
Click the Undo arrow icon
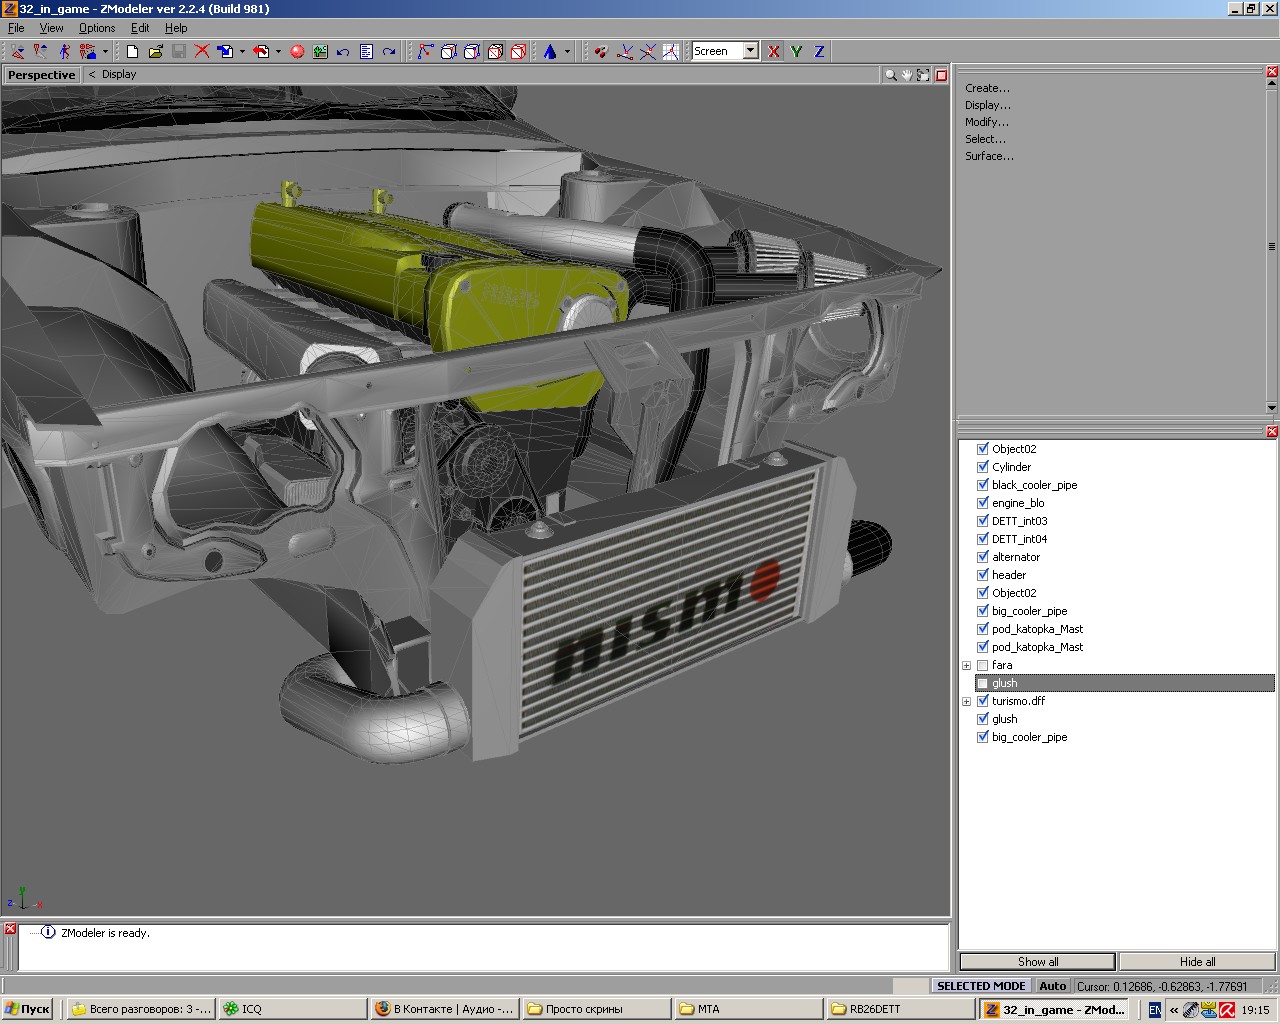tap(343, 51)
